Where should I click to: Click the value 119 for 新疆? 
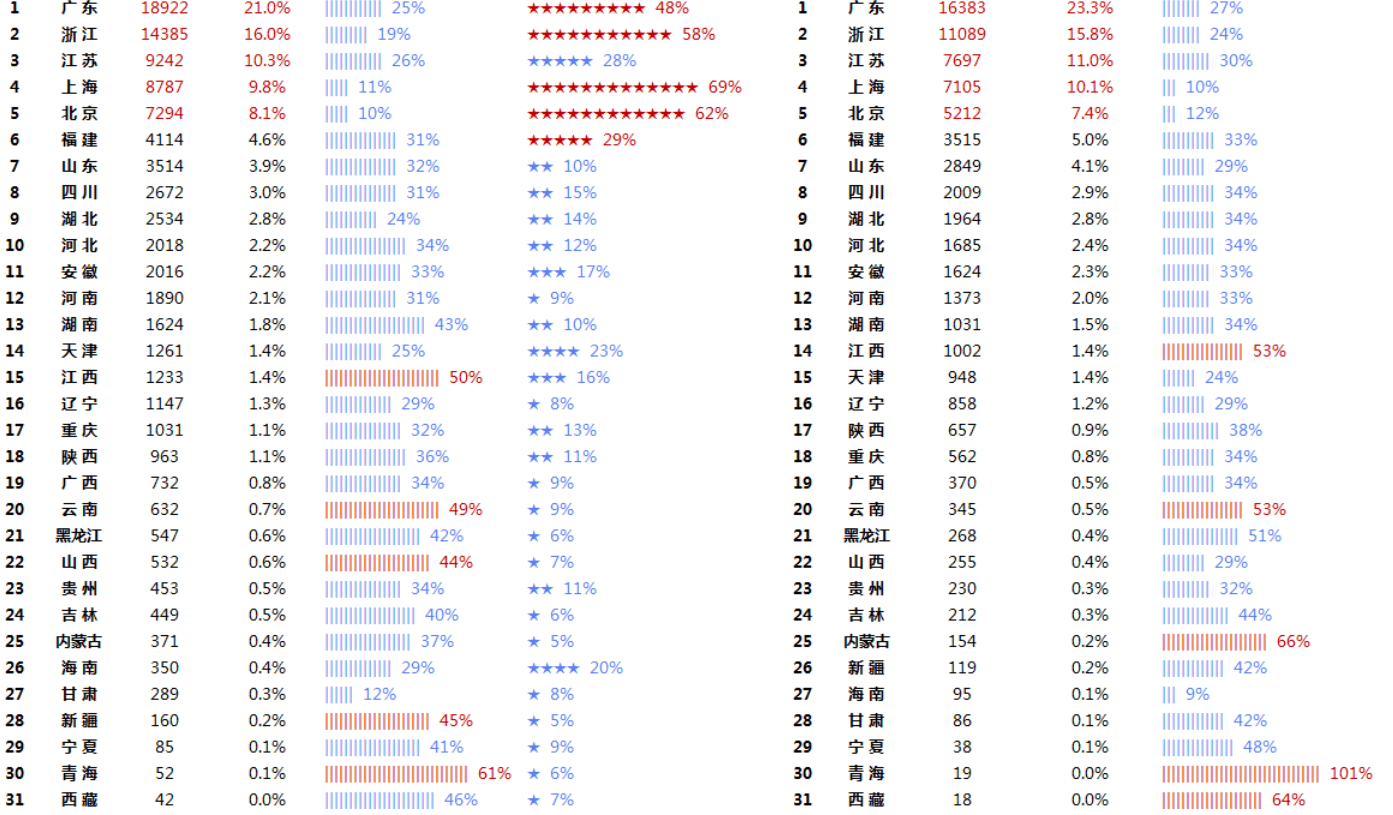[x=962, y=667]
